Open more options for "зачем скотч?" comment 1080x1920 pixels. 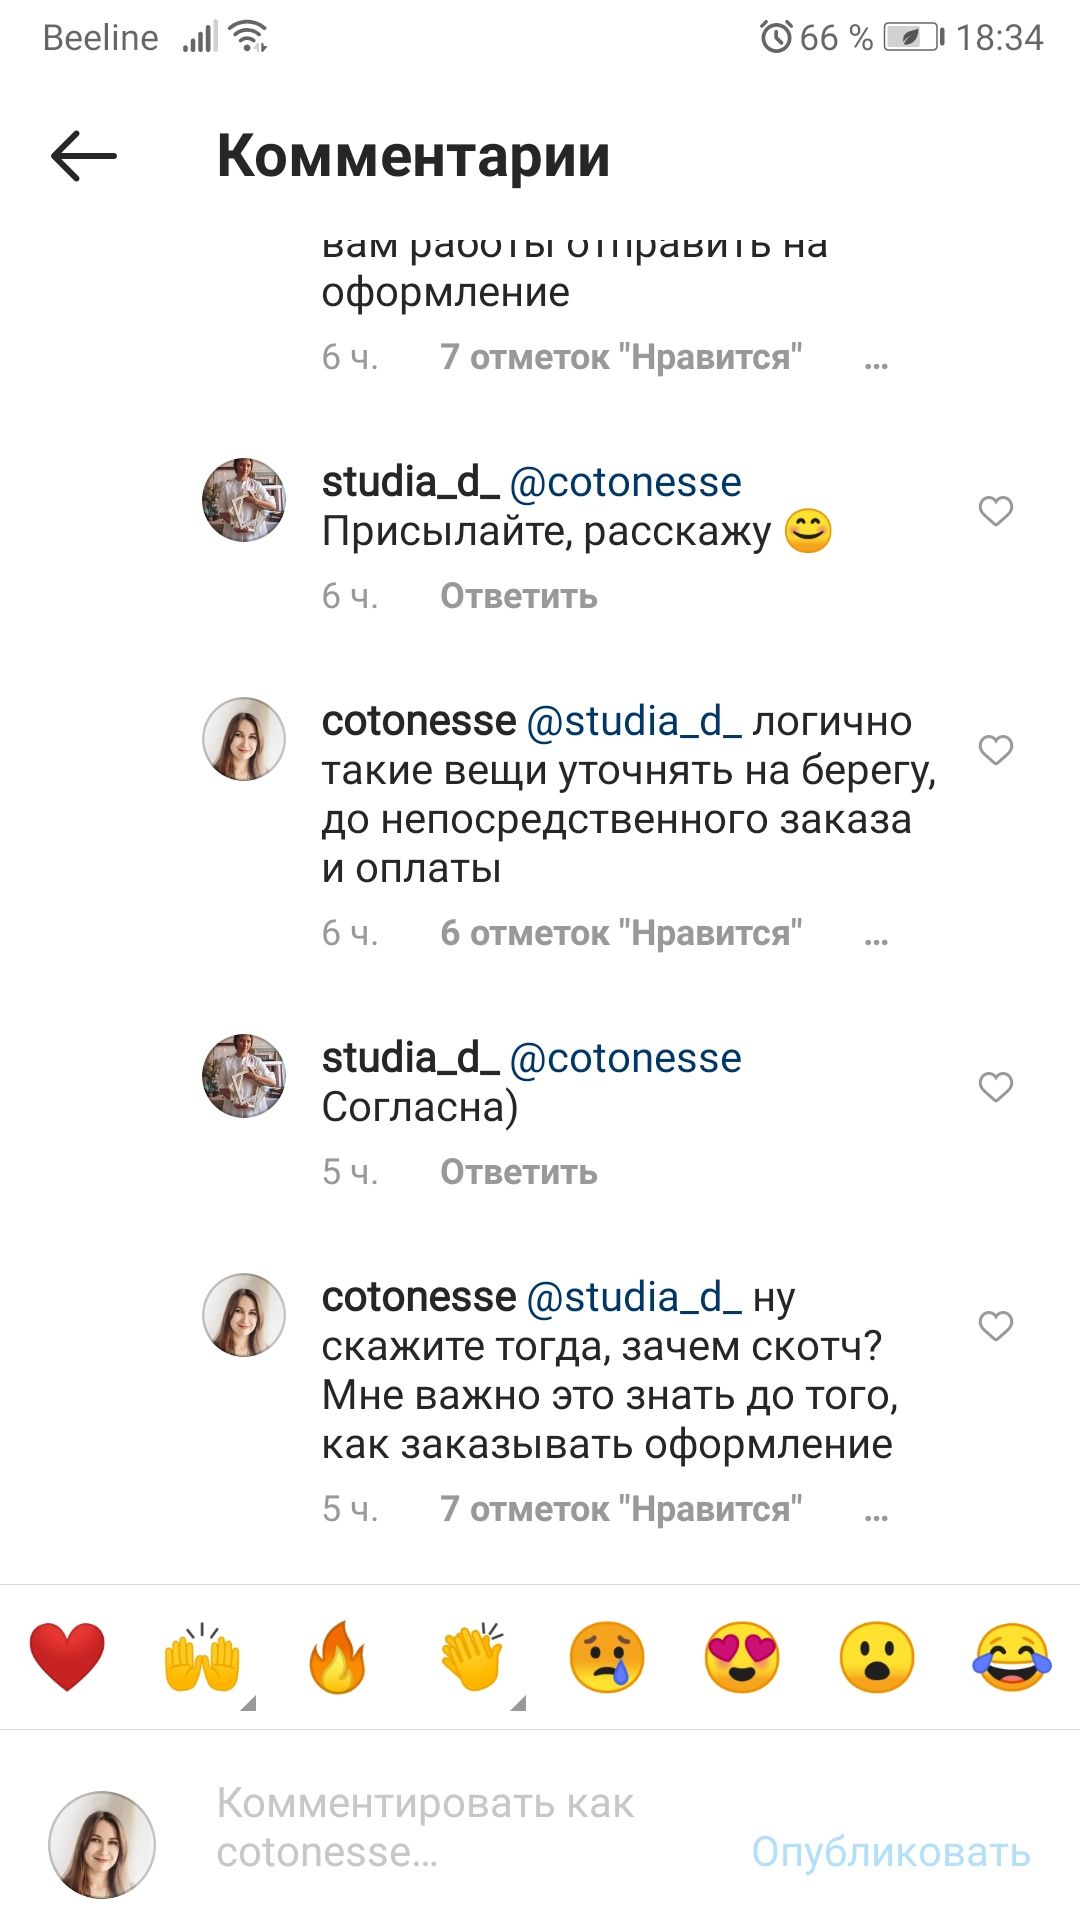tap(876, 1513)
